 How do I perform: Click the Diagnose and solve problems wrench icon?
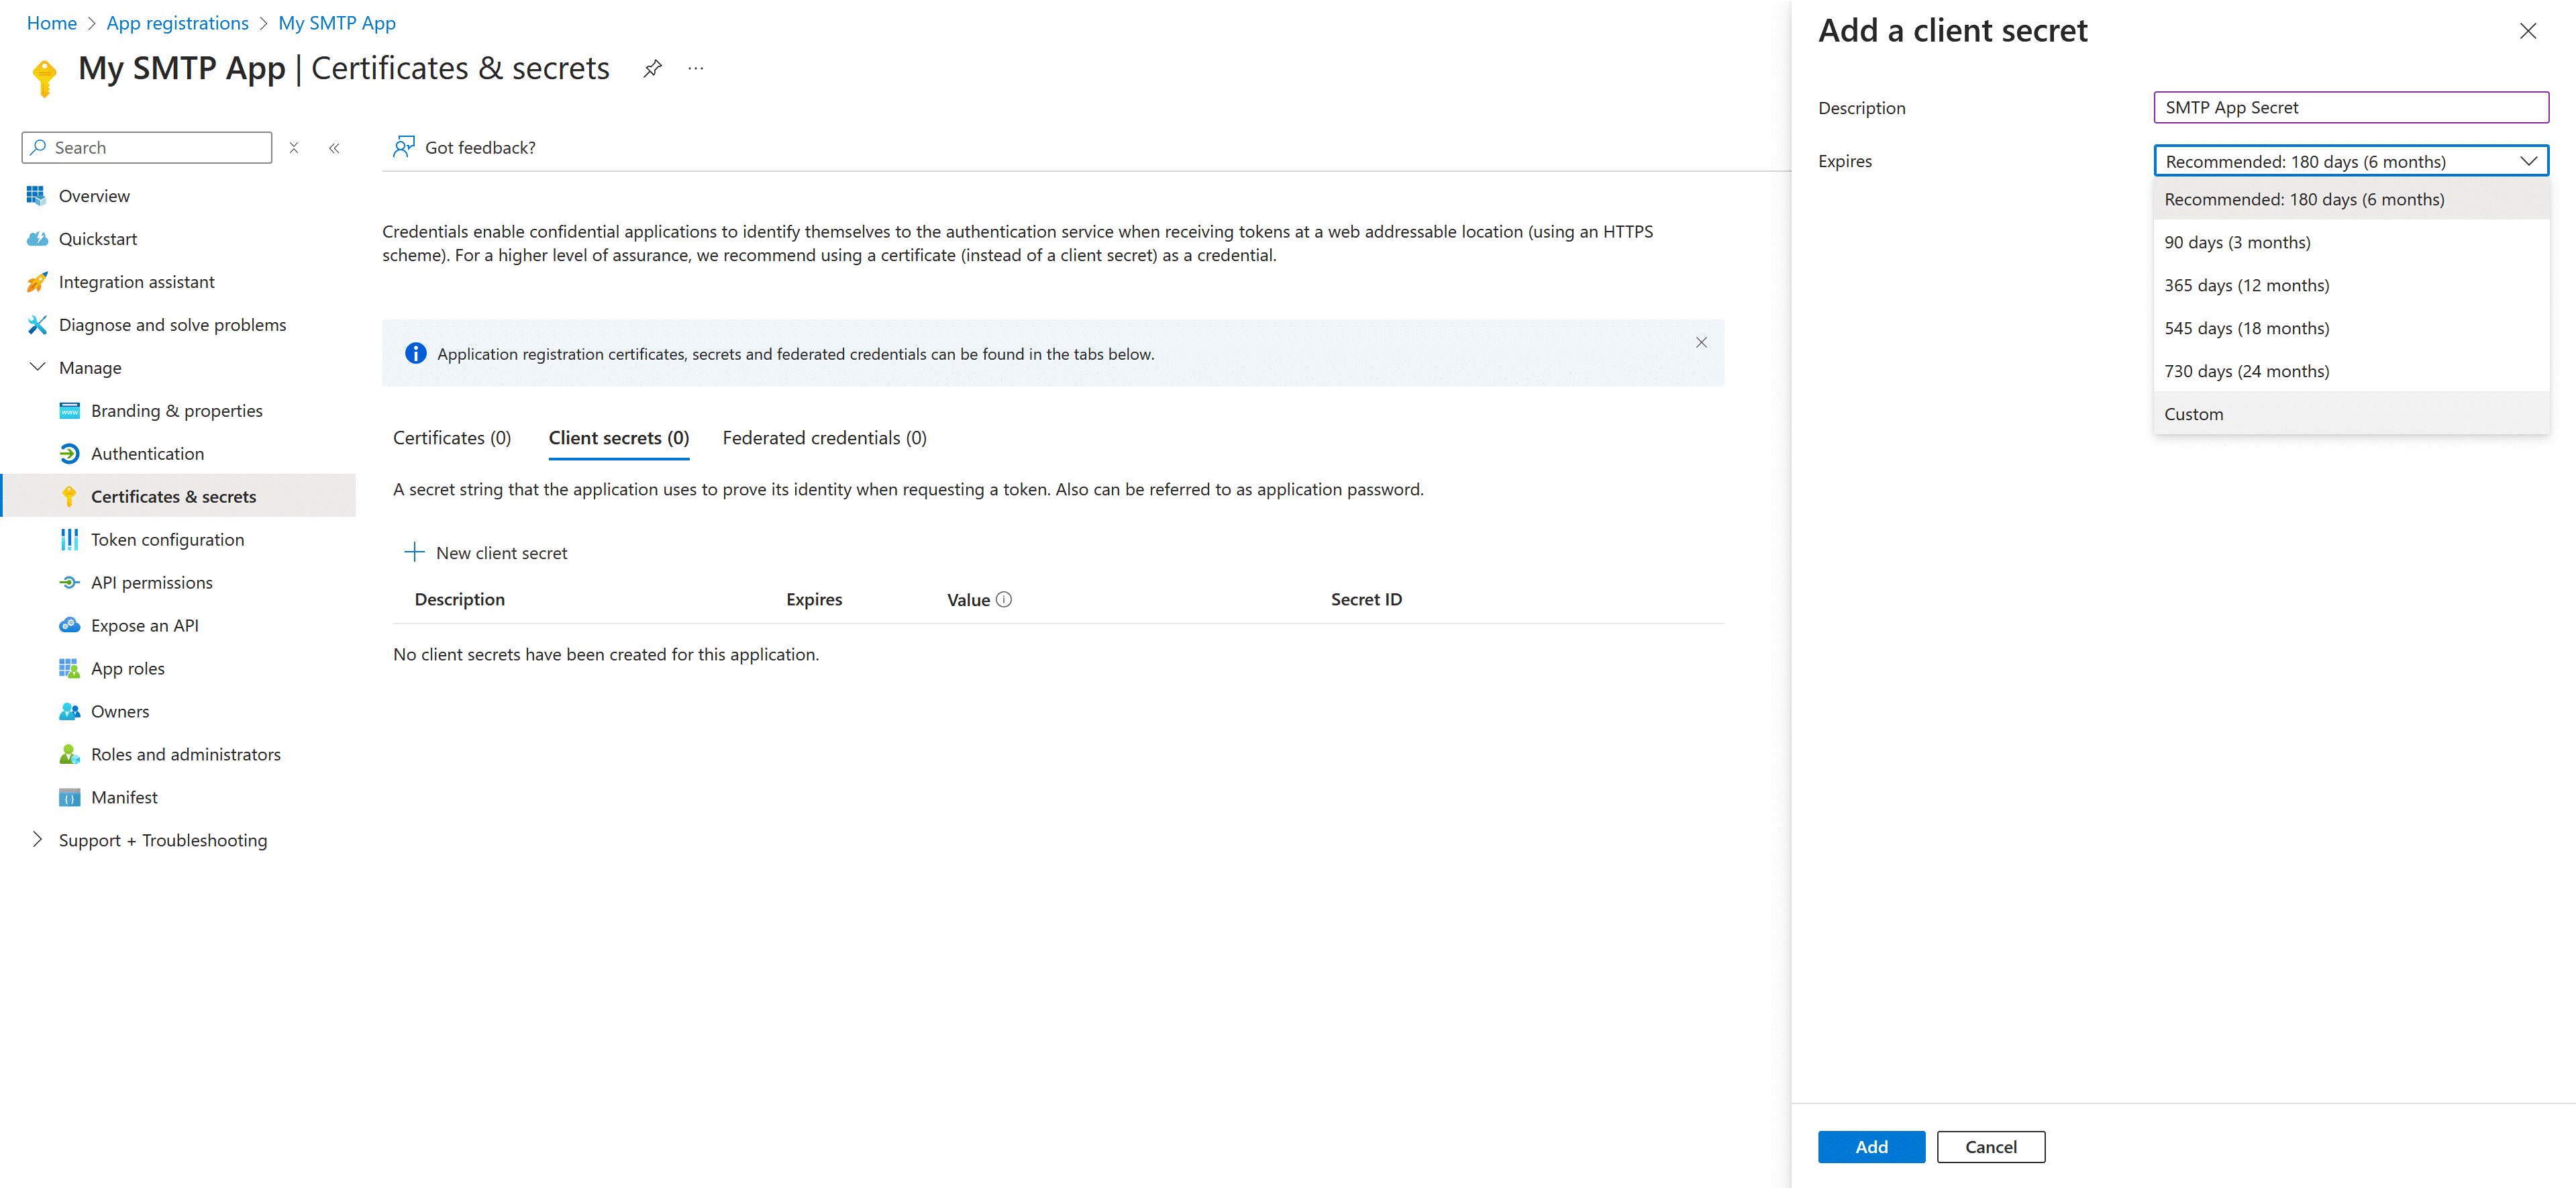[x=37, y=325]
